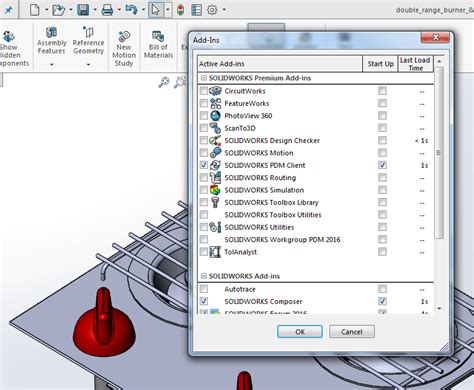Click the SOLIDWORKS Utilities add-in icon

click(215, 227)
